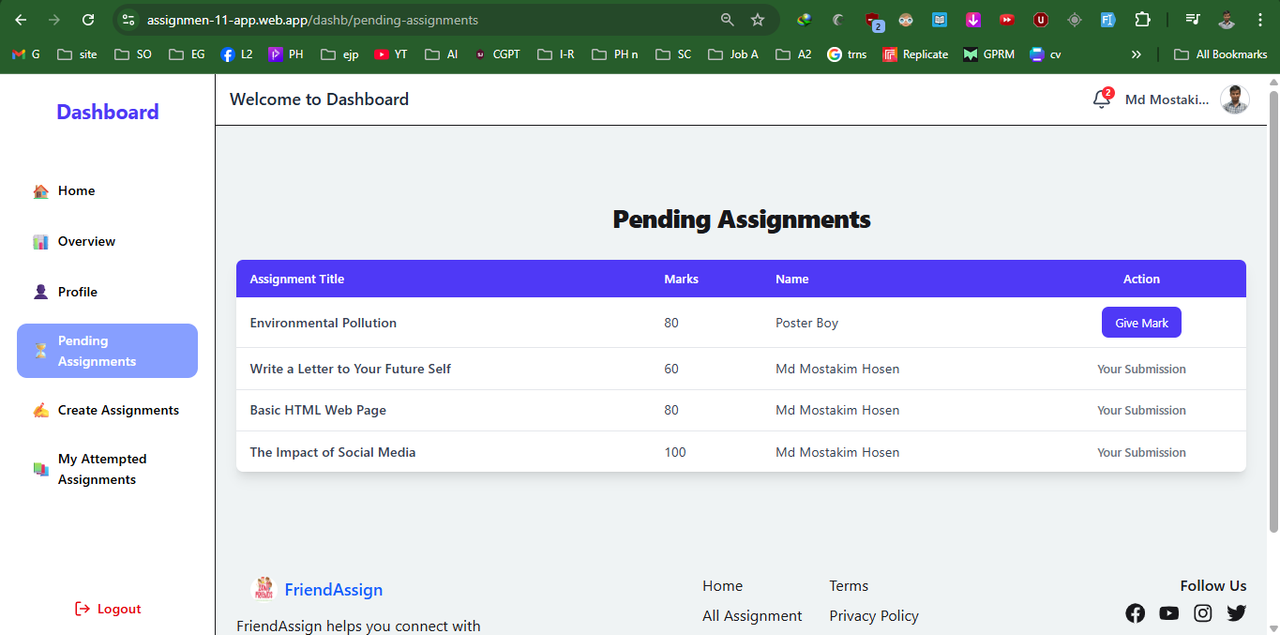
Task: Open the YouTube icon in footer
Action: 1169,613
